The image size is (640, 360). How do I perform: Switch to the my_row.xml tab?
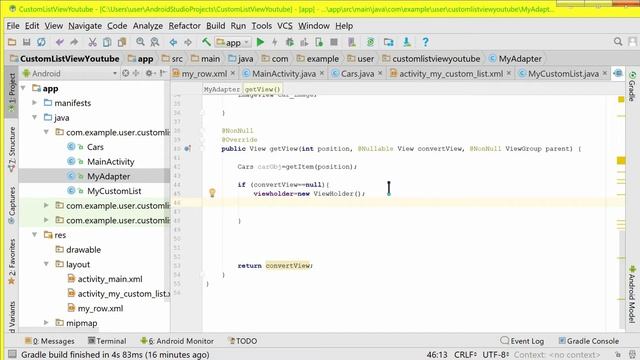(x=204, y=73)
